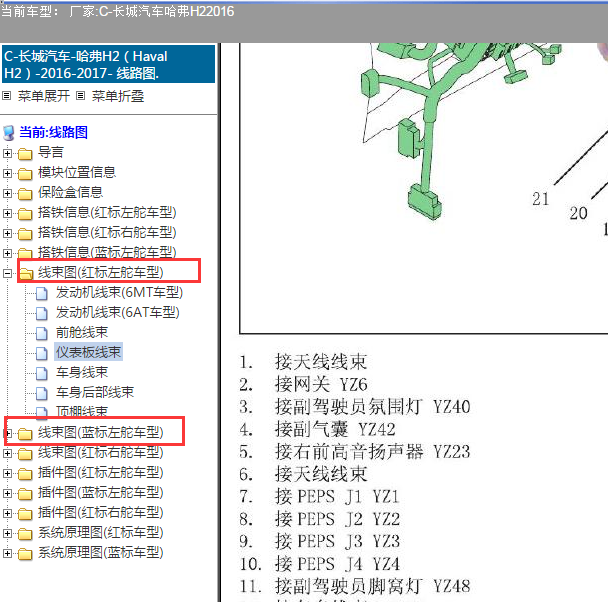Screen dimensions: 608x602
Task: Click the text 接副驾驶员氛围灯 YZ40
Action: (372, 407)
